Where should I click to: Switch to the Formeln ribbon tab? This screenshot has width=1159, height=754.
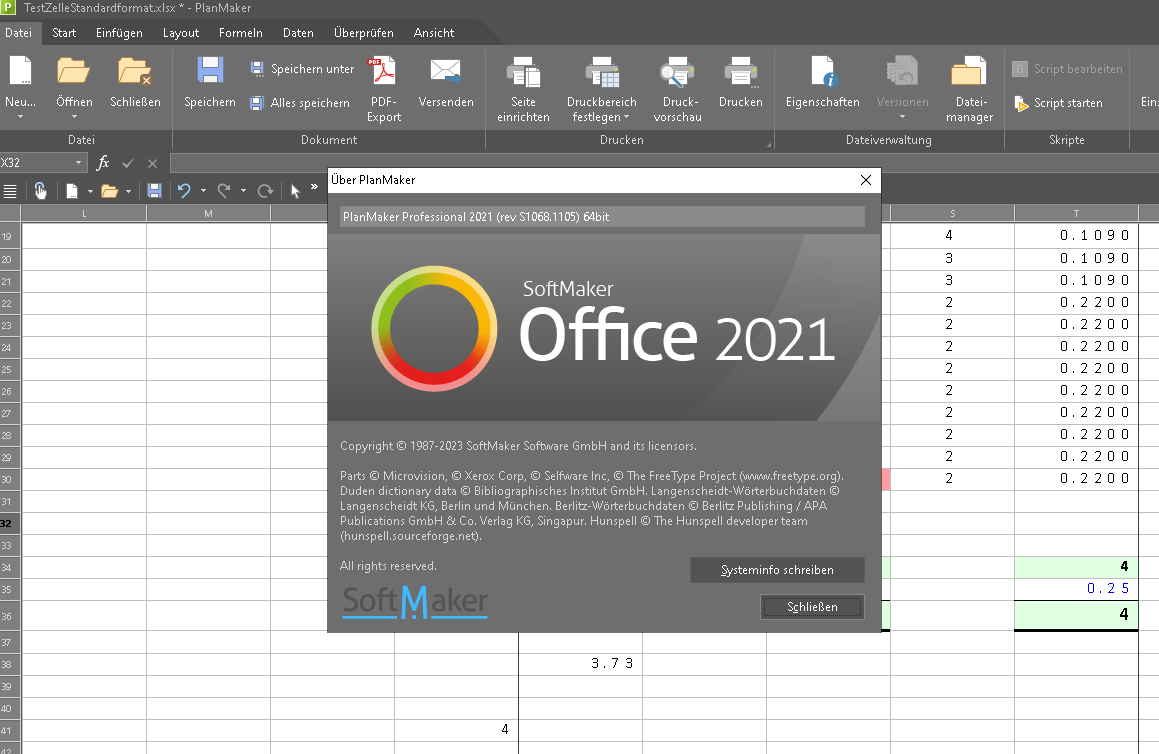(240, 33)
